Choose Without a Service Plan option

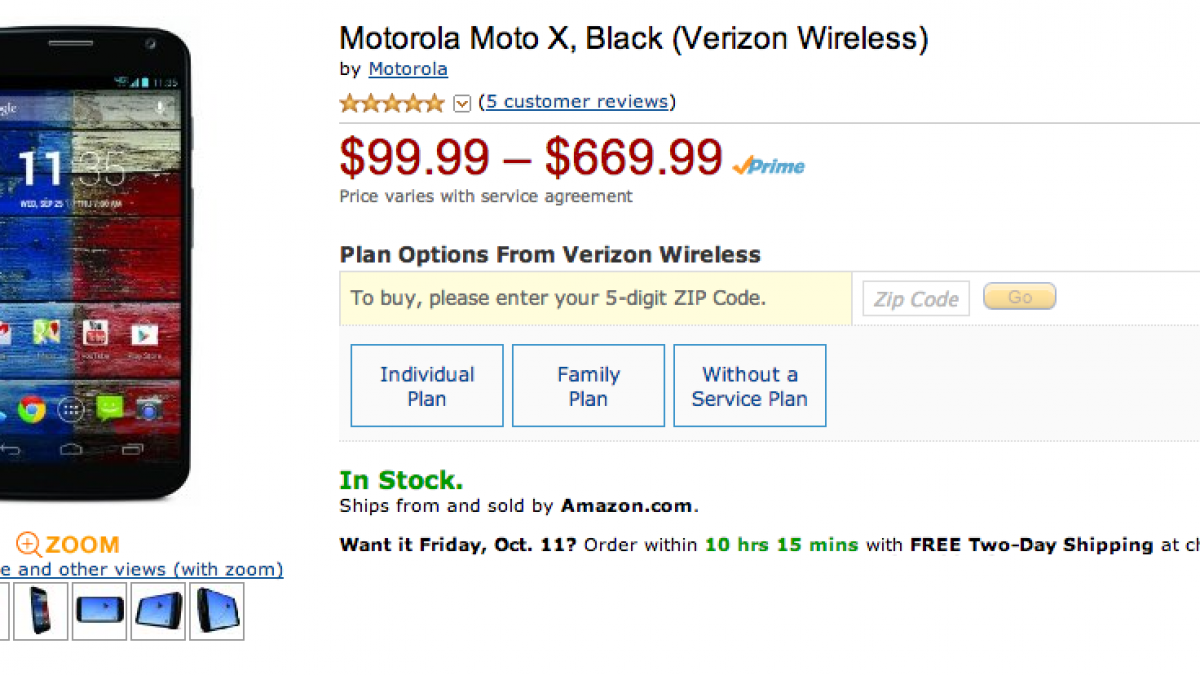(750, 386)
